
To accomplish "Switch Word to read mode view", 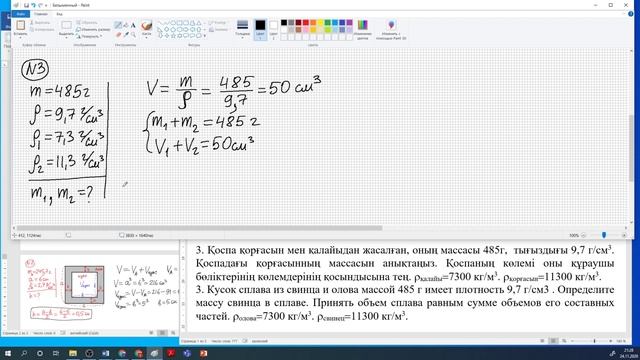I will (542, 341).
